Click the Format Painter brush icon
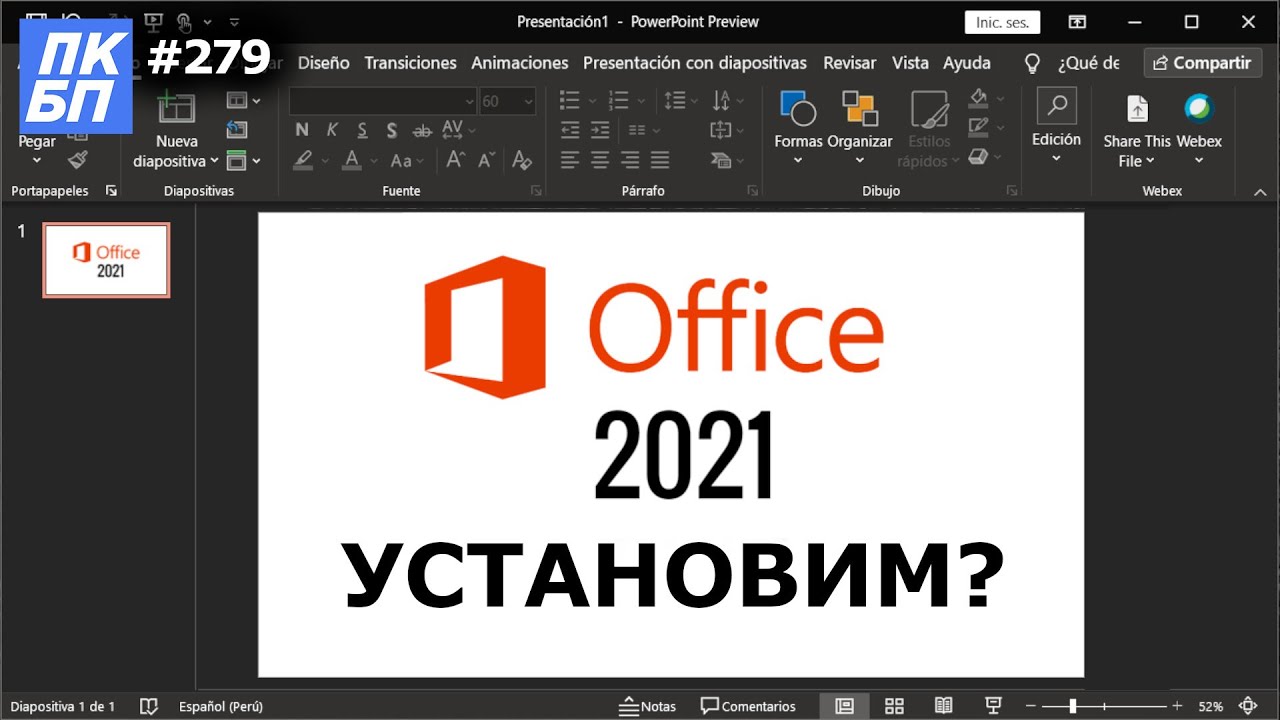The width and height of the screenshot is (1280, 720). (77, 160)
